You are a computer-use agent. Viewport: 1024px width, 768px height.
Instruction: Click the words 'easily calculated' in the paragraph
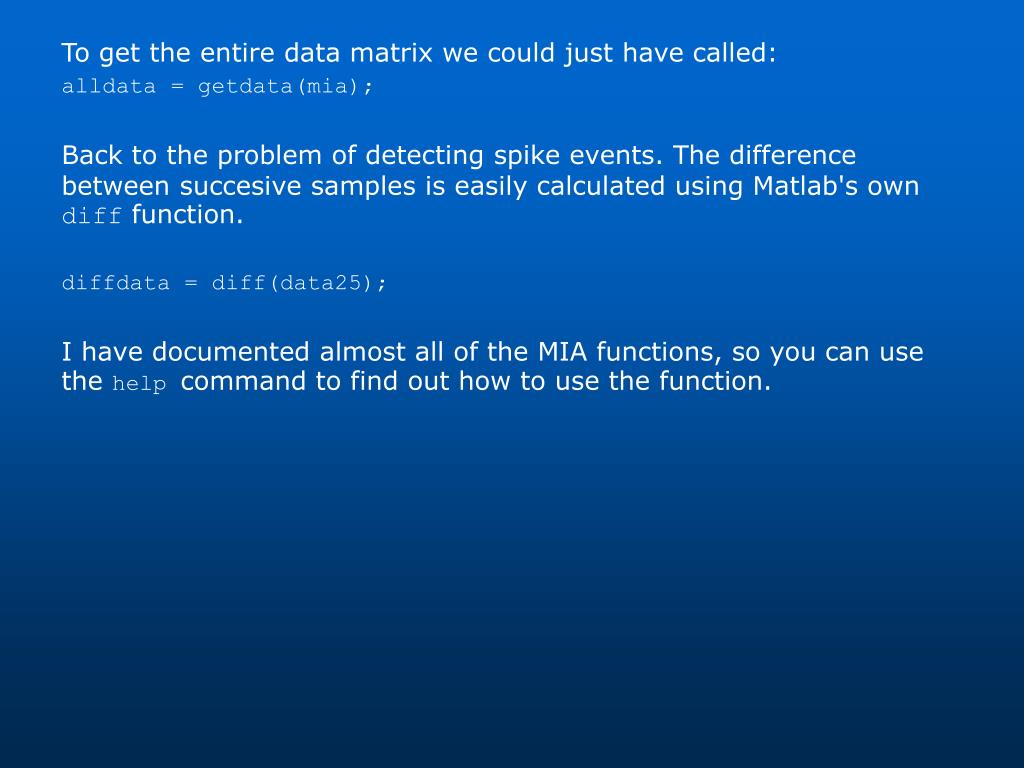tap(560, 186)
